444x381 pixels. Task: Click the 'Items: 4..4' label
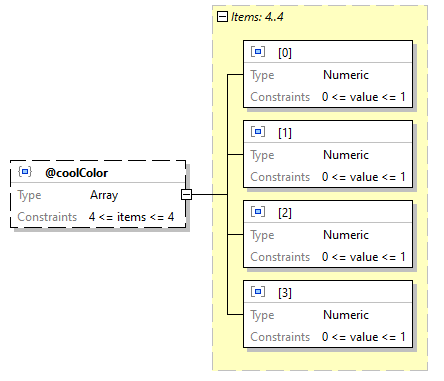pos(257,17)
